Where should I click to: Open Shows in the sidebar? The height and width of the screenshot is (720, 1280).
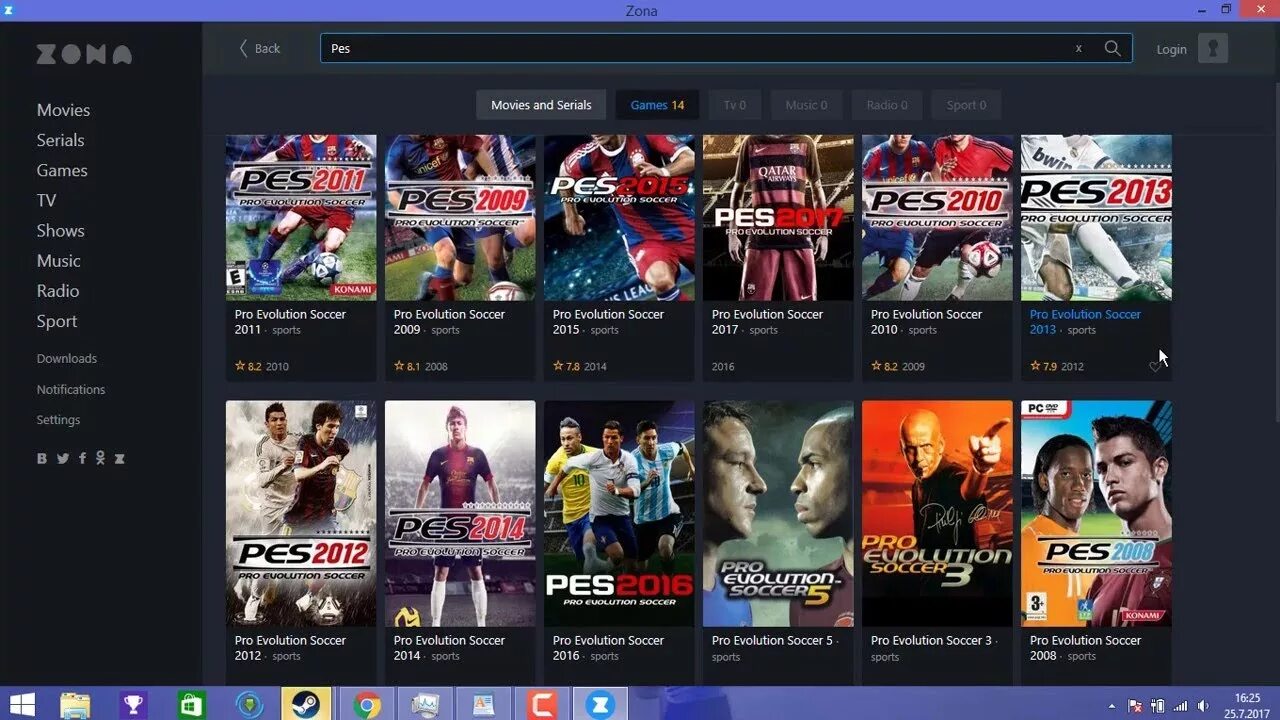pos(60,230)
